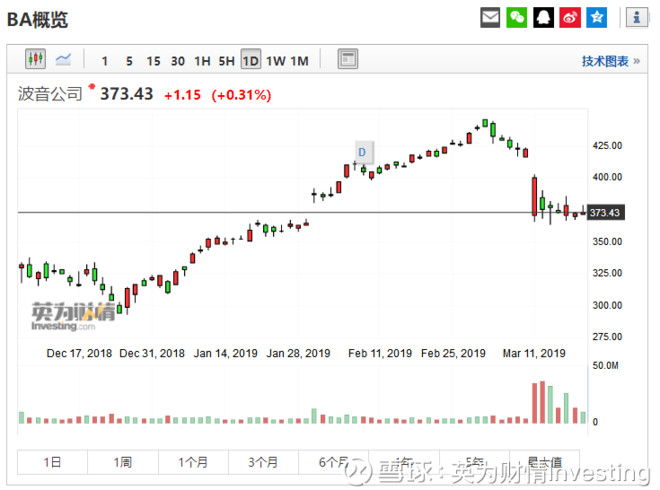Set the interval to 15 minutes
Screen dimensions: 660x490
coord(153,61)
